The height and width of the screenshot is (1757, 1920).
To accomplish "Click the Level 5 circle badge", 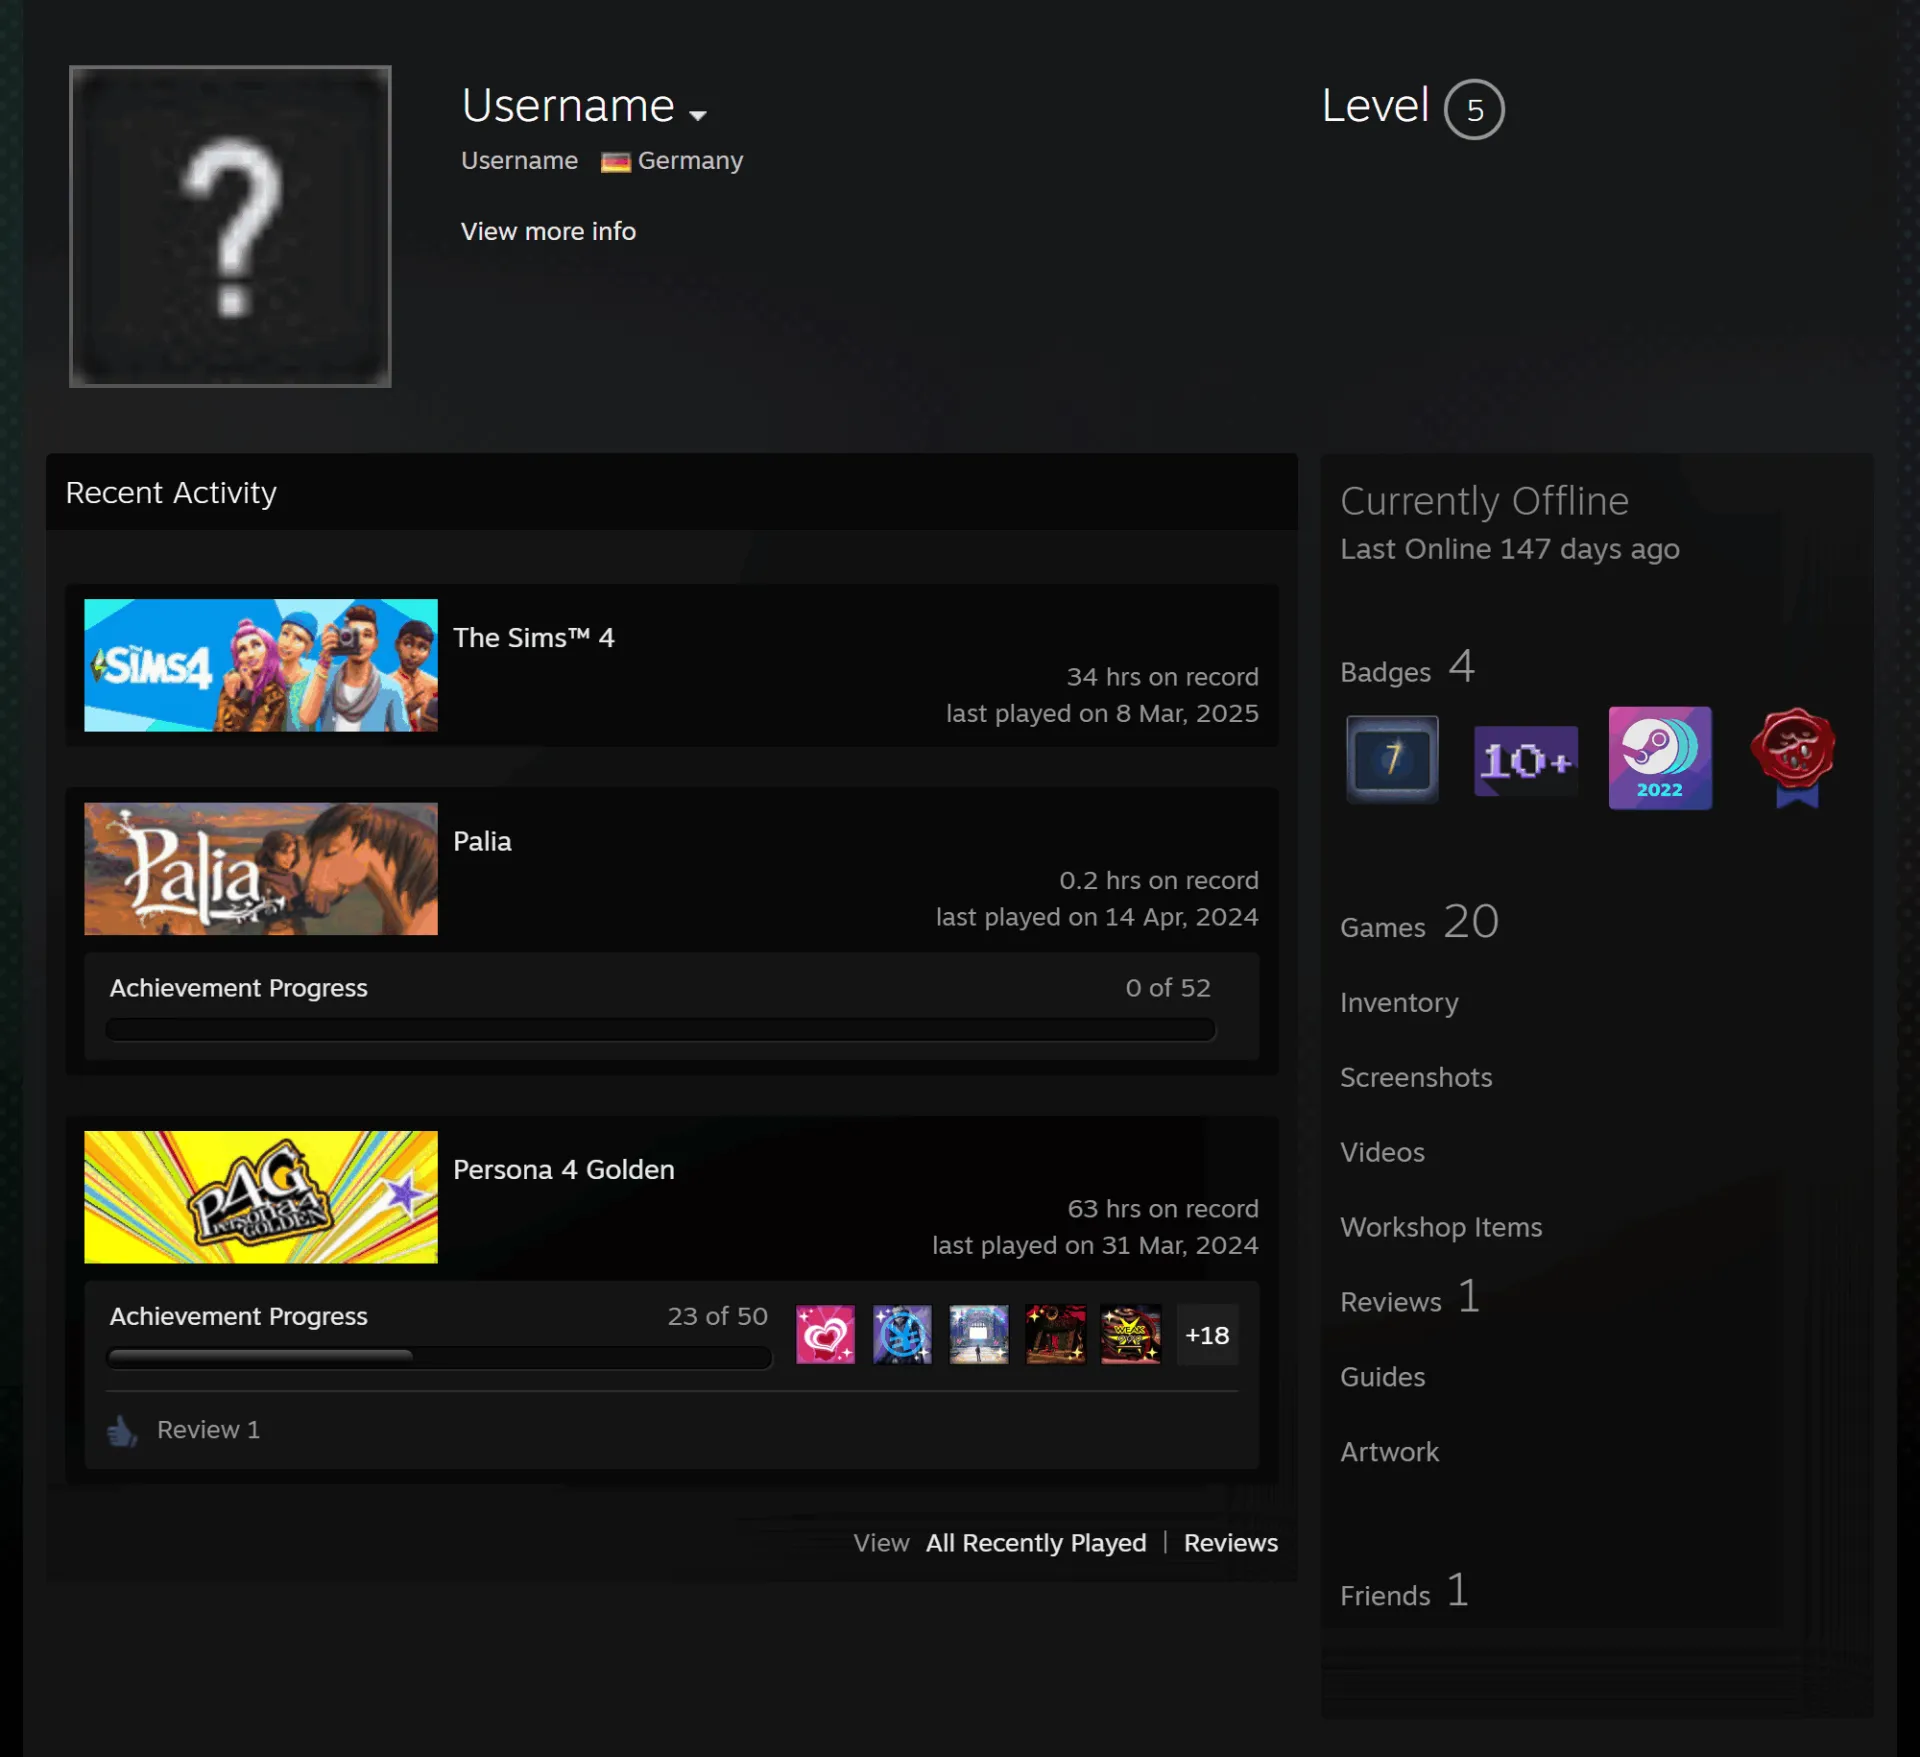I will pos(1474,109).
